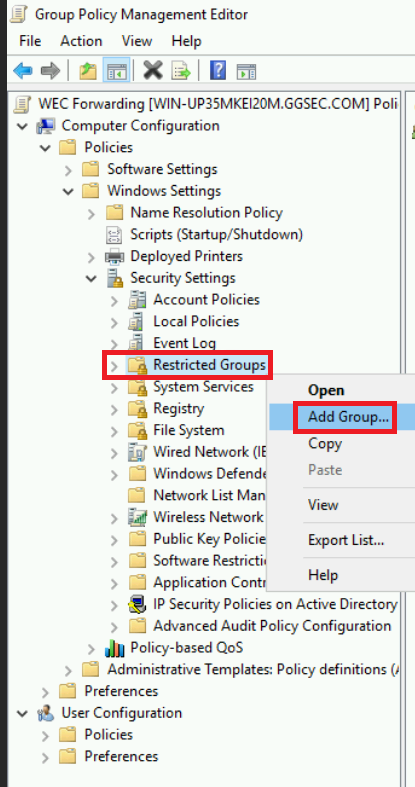This screenshot has width=415, height=787.
Task: Collapse the Windows Settings node
Action: tap(69, 192)
